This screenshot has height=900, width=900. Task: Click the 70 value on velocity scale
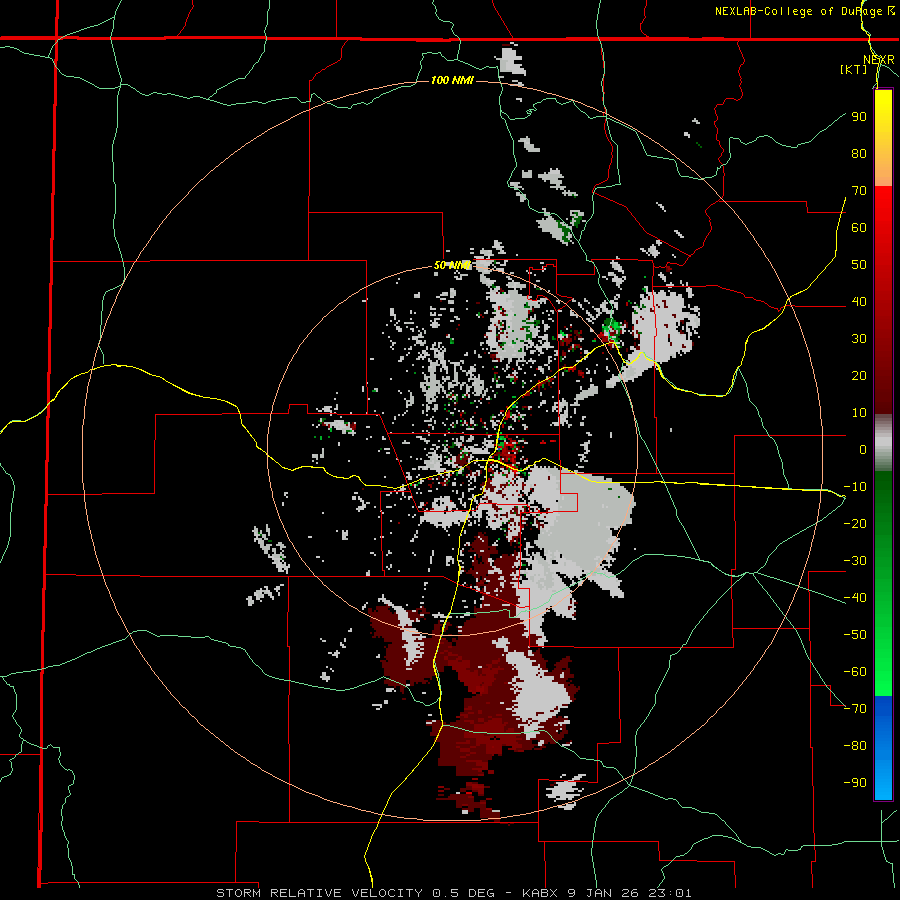click(x=859, y=191)
